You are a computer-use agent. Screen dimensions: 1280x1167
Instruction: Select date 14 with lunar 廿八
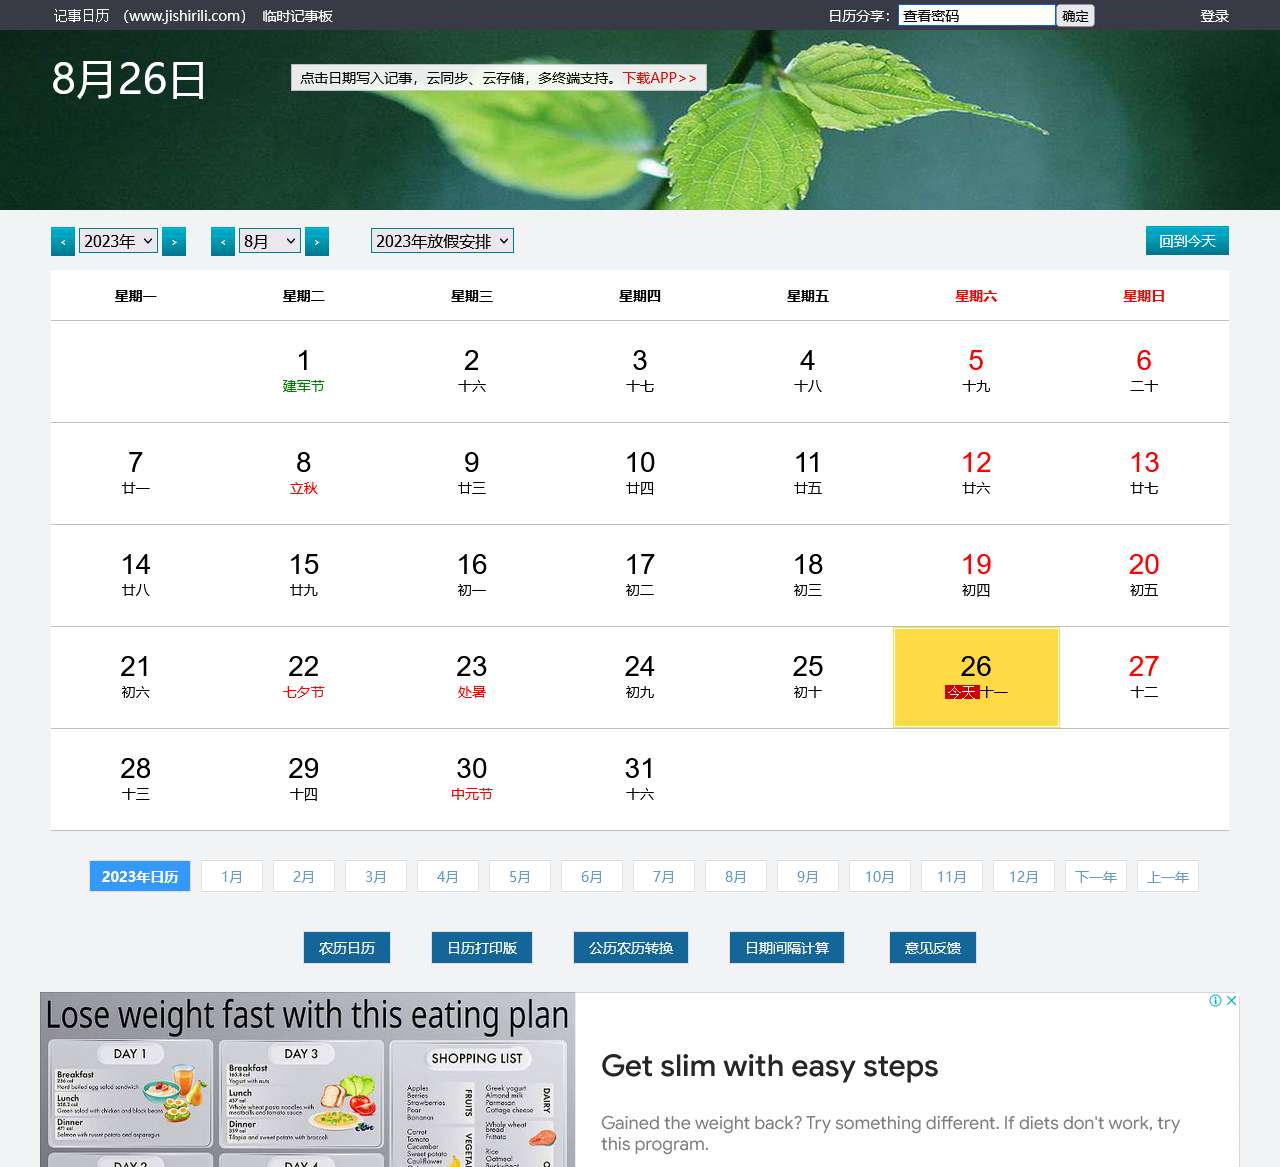click(x=136, y=575)
